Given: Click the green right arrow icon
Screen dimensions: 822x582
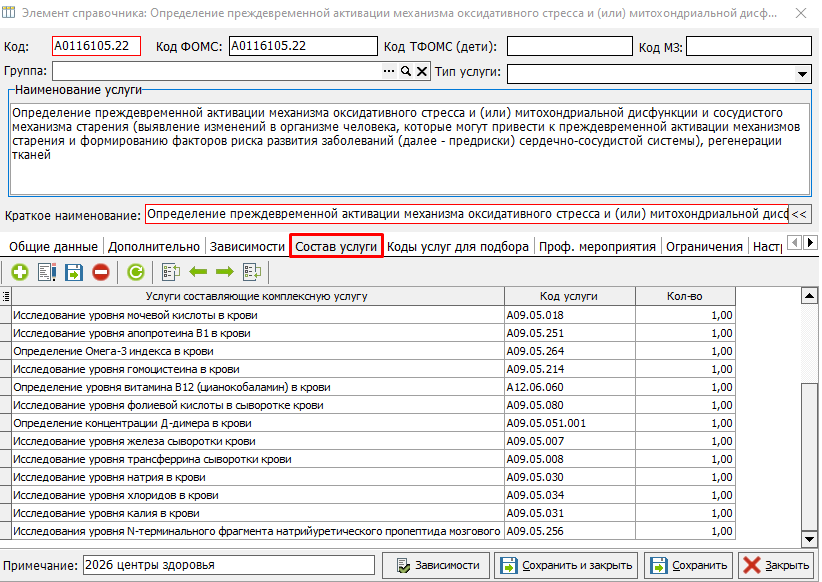Looking at the screenshot, I should click(224, 272).
